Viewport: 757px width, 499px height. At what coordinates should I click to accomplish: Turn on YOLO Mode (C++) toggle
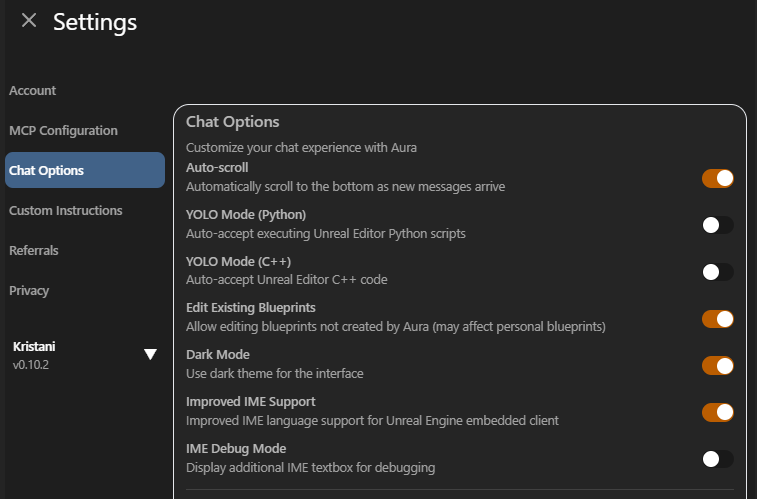tap(718, 272)
